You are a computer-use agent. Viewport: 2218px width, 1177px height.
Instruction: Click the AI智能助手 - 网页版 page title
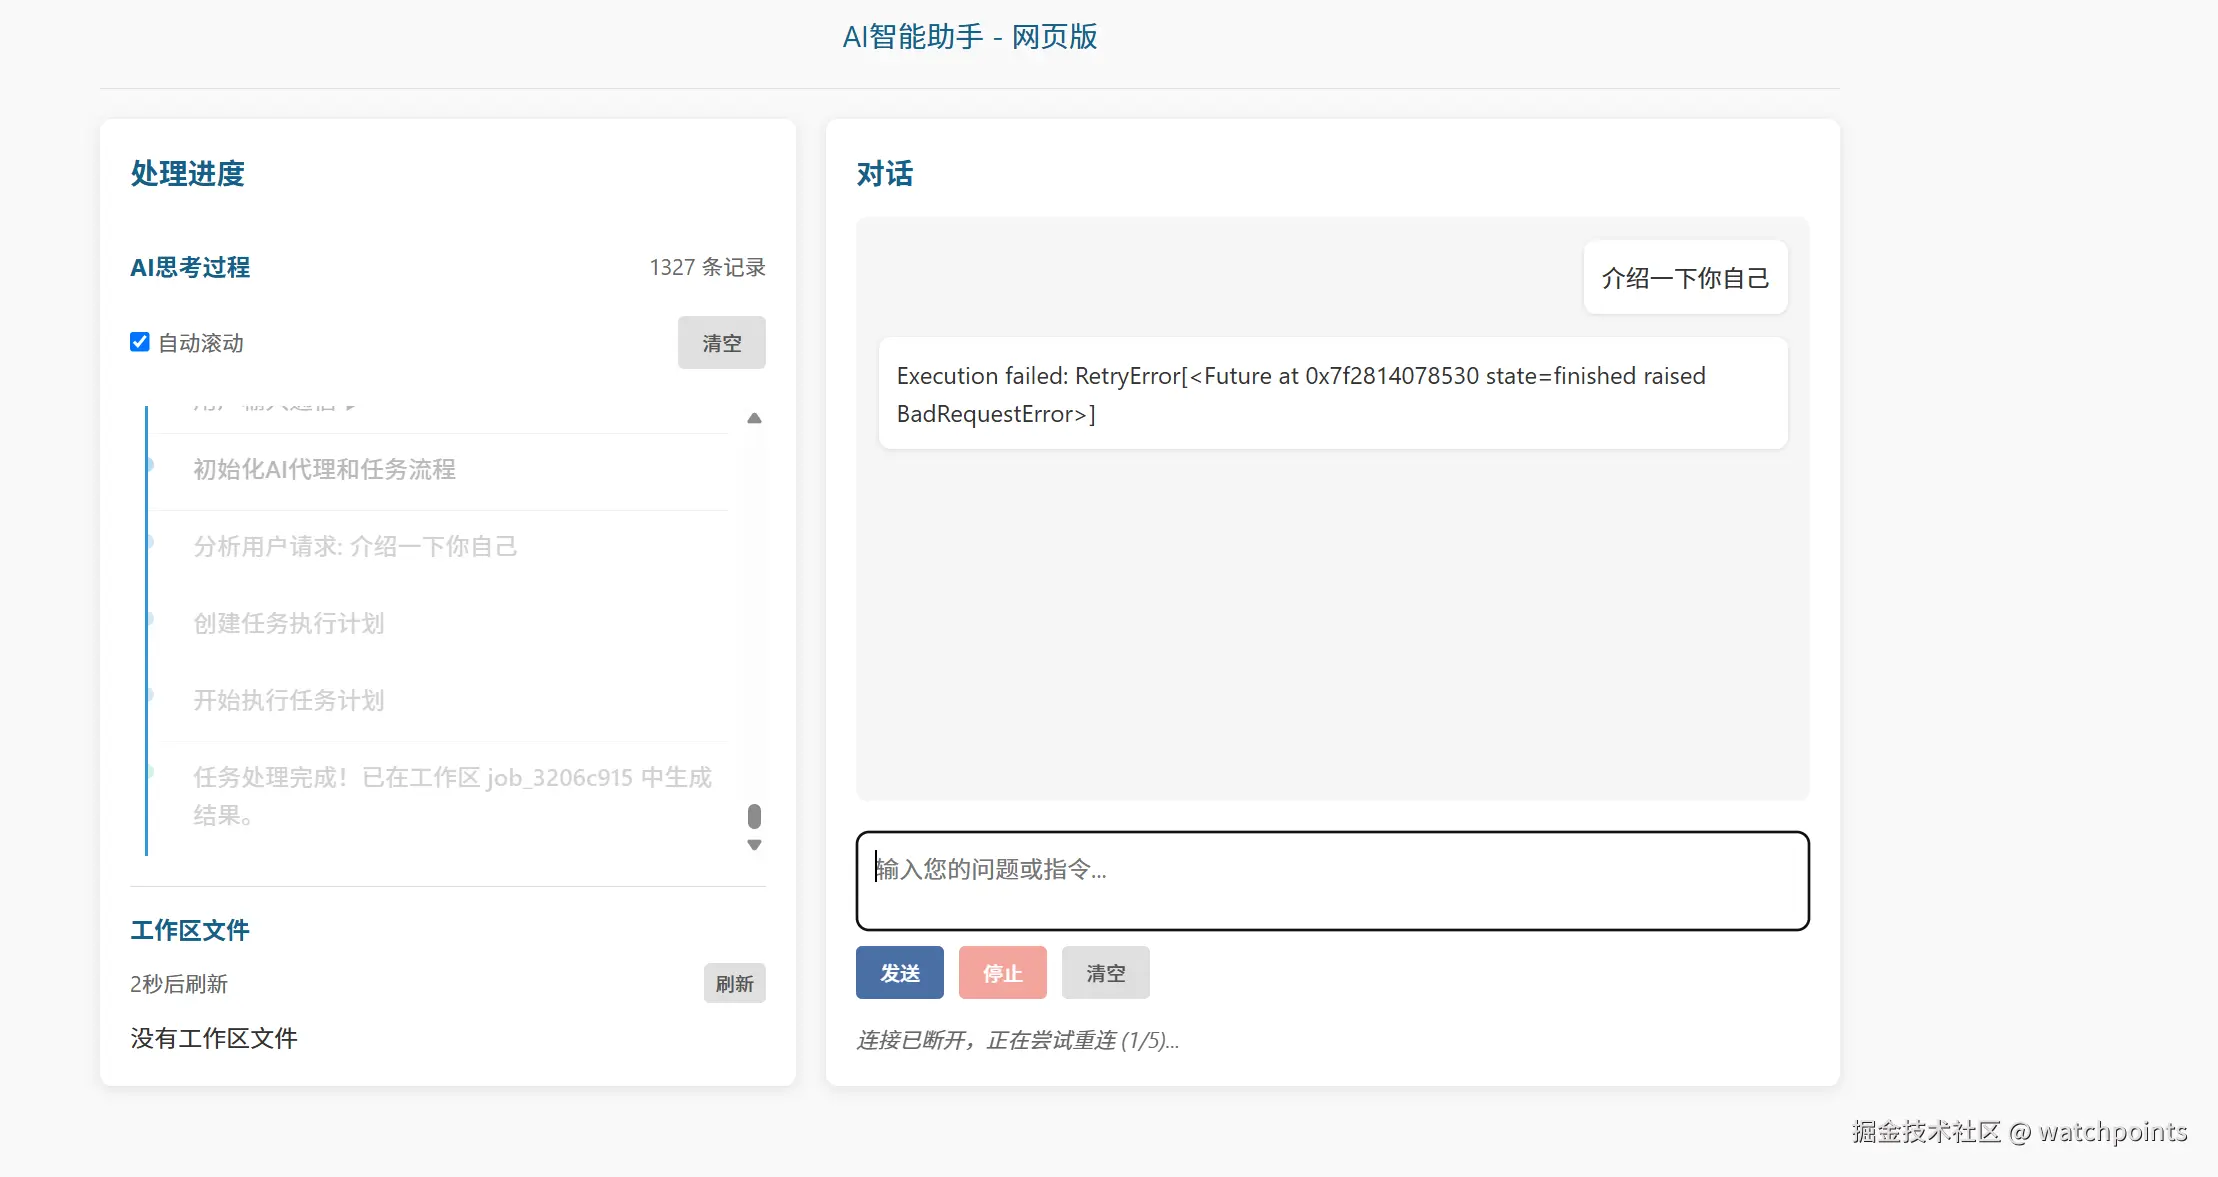(x=969, y=37)
